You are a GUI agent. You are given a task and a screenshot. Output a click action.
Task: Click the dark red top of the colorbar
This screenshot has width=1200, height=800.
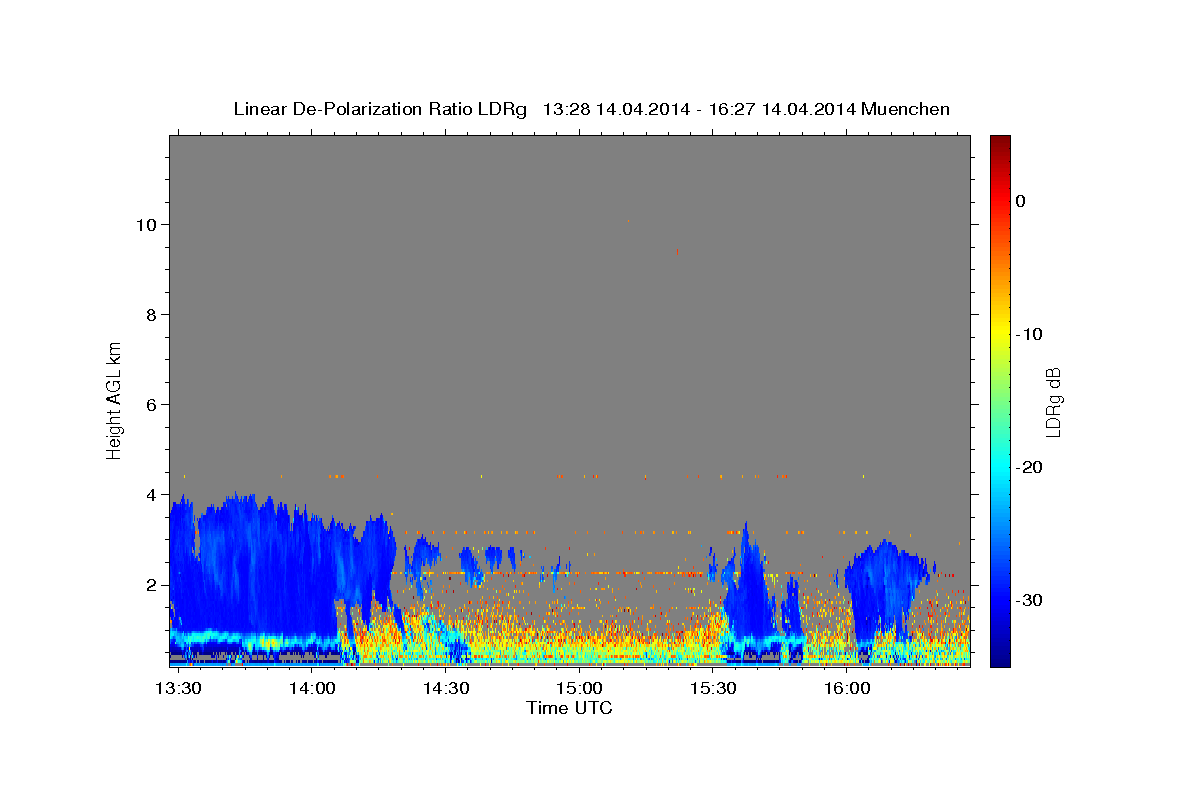coord(1000,145)
